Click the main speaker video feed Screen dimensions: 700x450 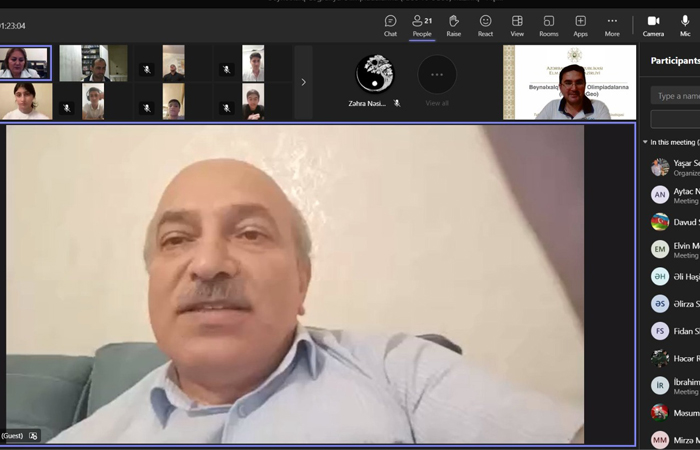pyautogui.click(x=295, y=284)
